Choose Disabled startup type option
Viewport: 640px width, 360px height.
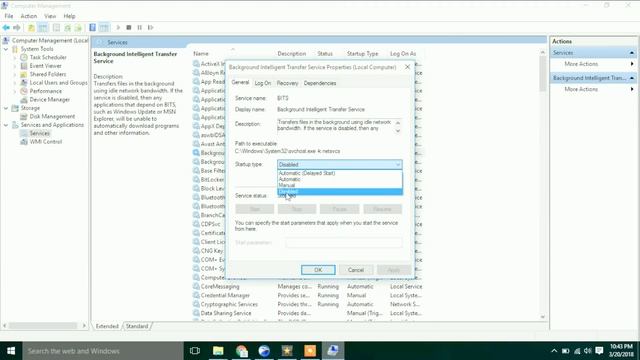pyautogui.click(x=340, y=191)
